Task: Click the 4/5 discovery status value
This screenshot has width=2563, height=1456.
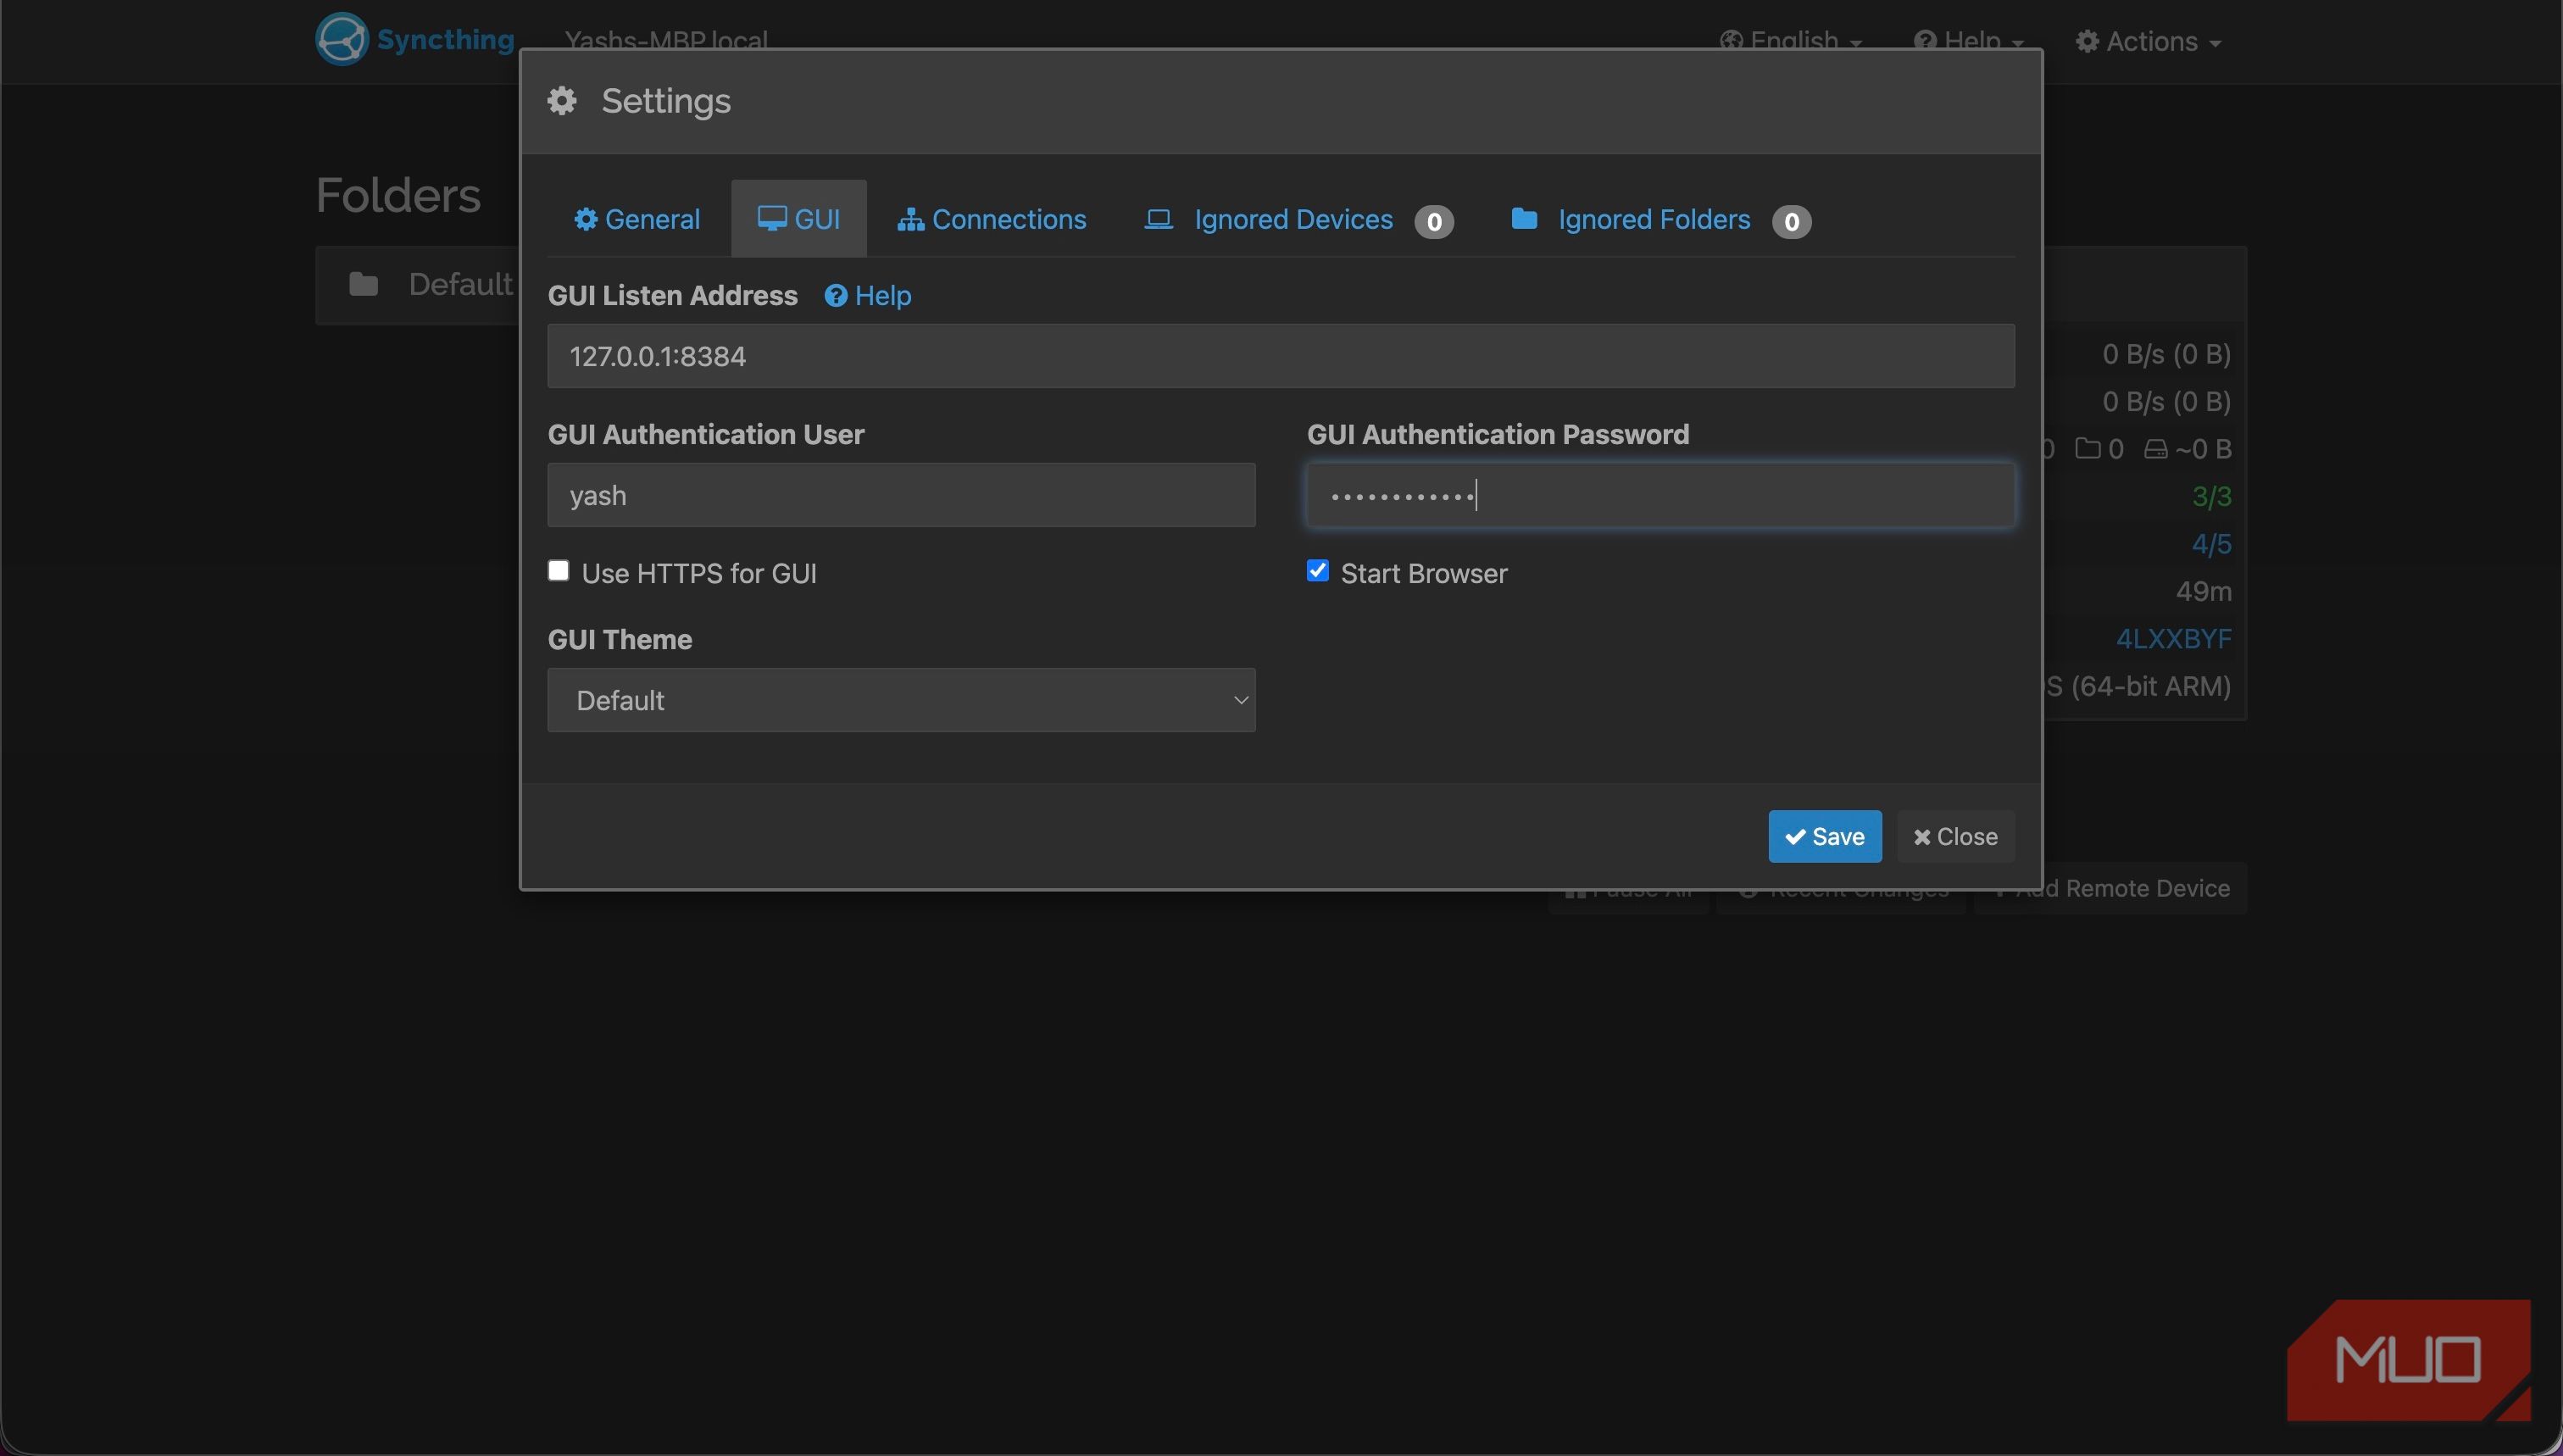Action: (x=2211, y=544)
